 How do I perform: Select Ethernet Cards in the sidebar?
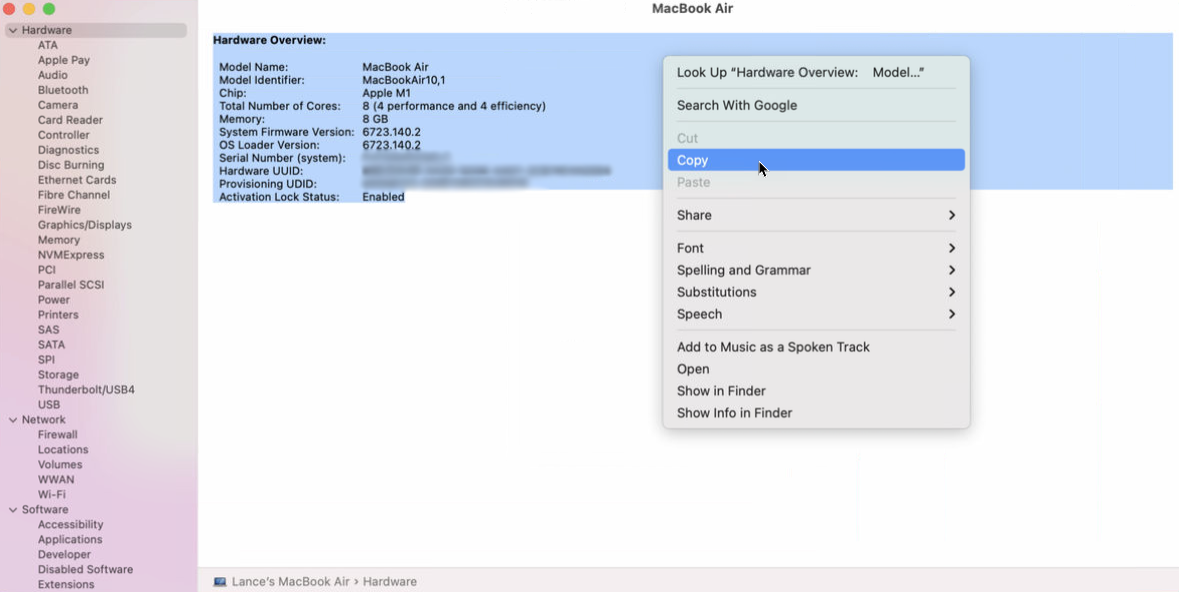(x=77, y=181)
